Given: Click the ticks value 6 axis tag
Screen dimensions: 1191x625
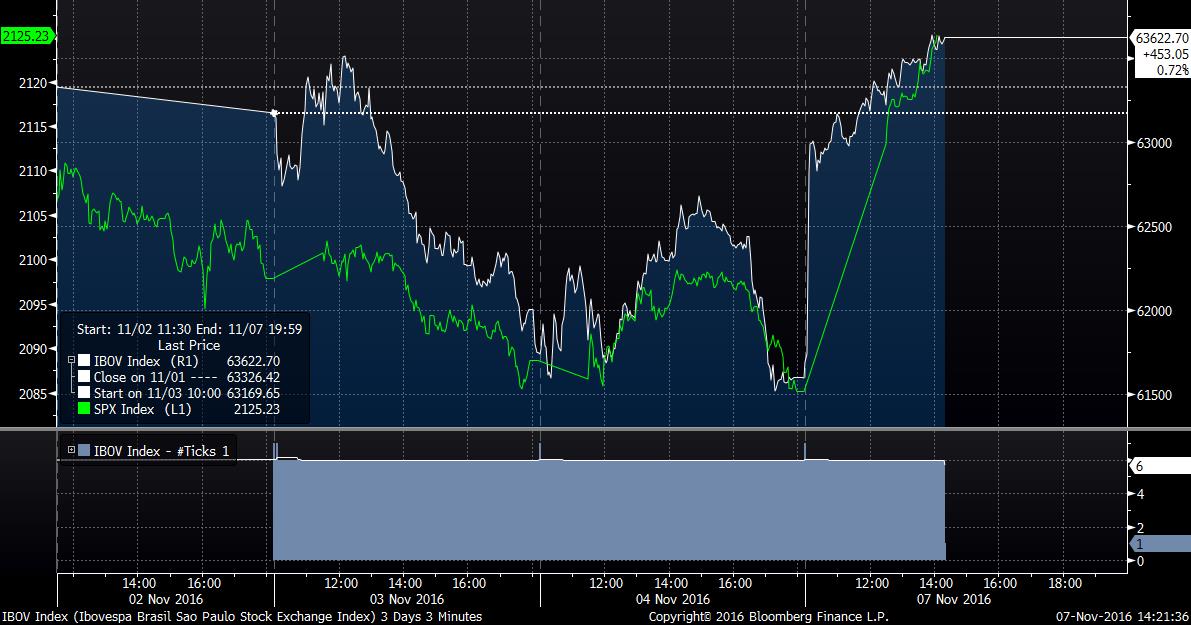Looking at the screenshot, I should pos(1141,466).
